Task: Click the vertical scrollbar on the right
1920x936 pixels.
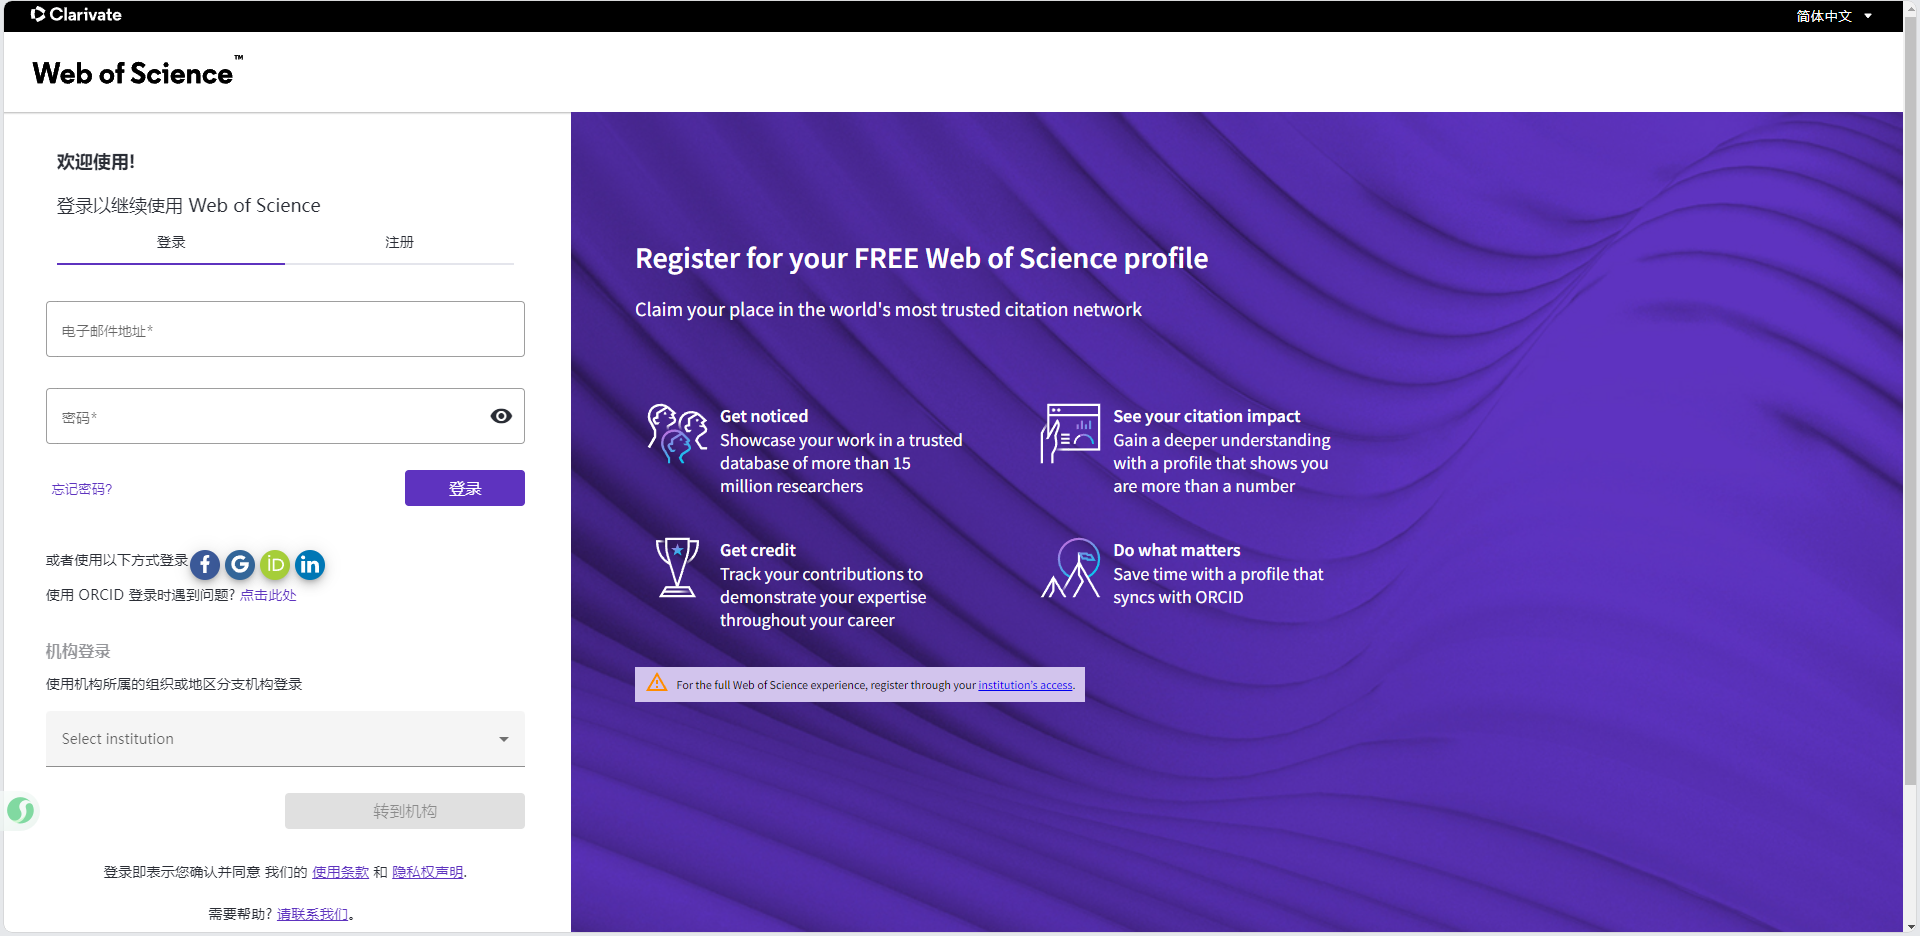Action: (x=1911, y=400)
